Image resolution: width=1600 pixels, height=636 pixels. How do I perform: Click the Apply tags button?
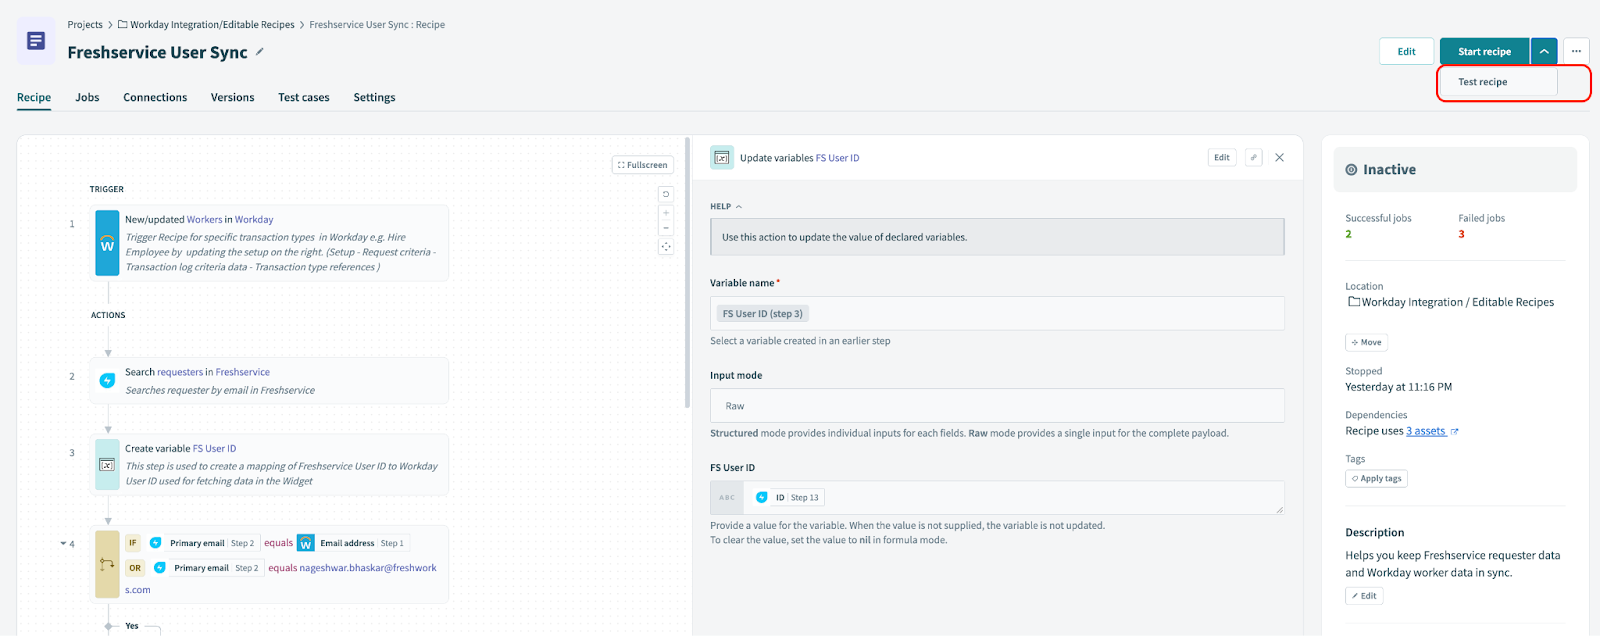1377,478
